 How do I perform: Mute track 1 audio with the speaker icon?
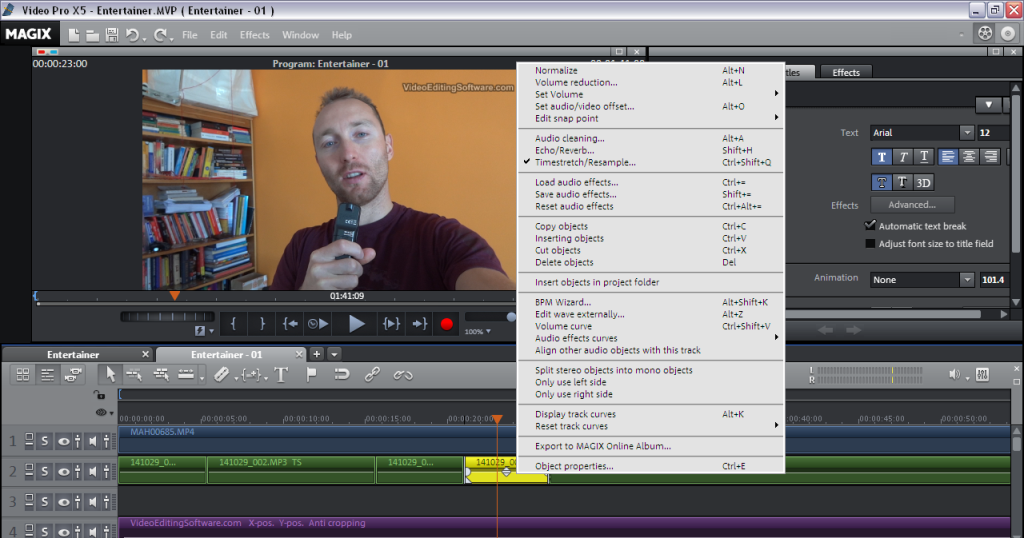(x=93, y=441)
